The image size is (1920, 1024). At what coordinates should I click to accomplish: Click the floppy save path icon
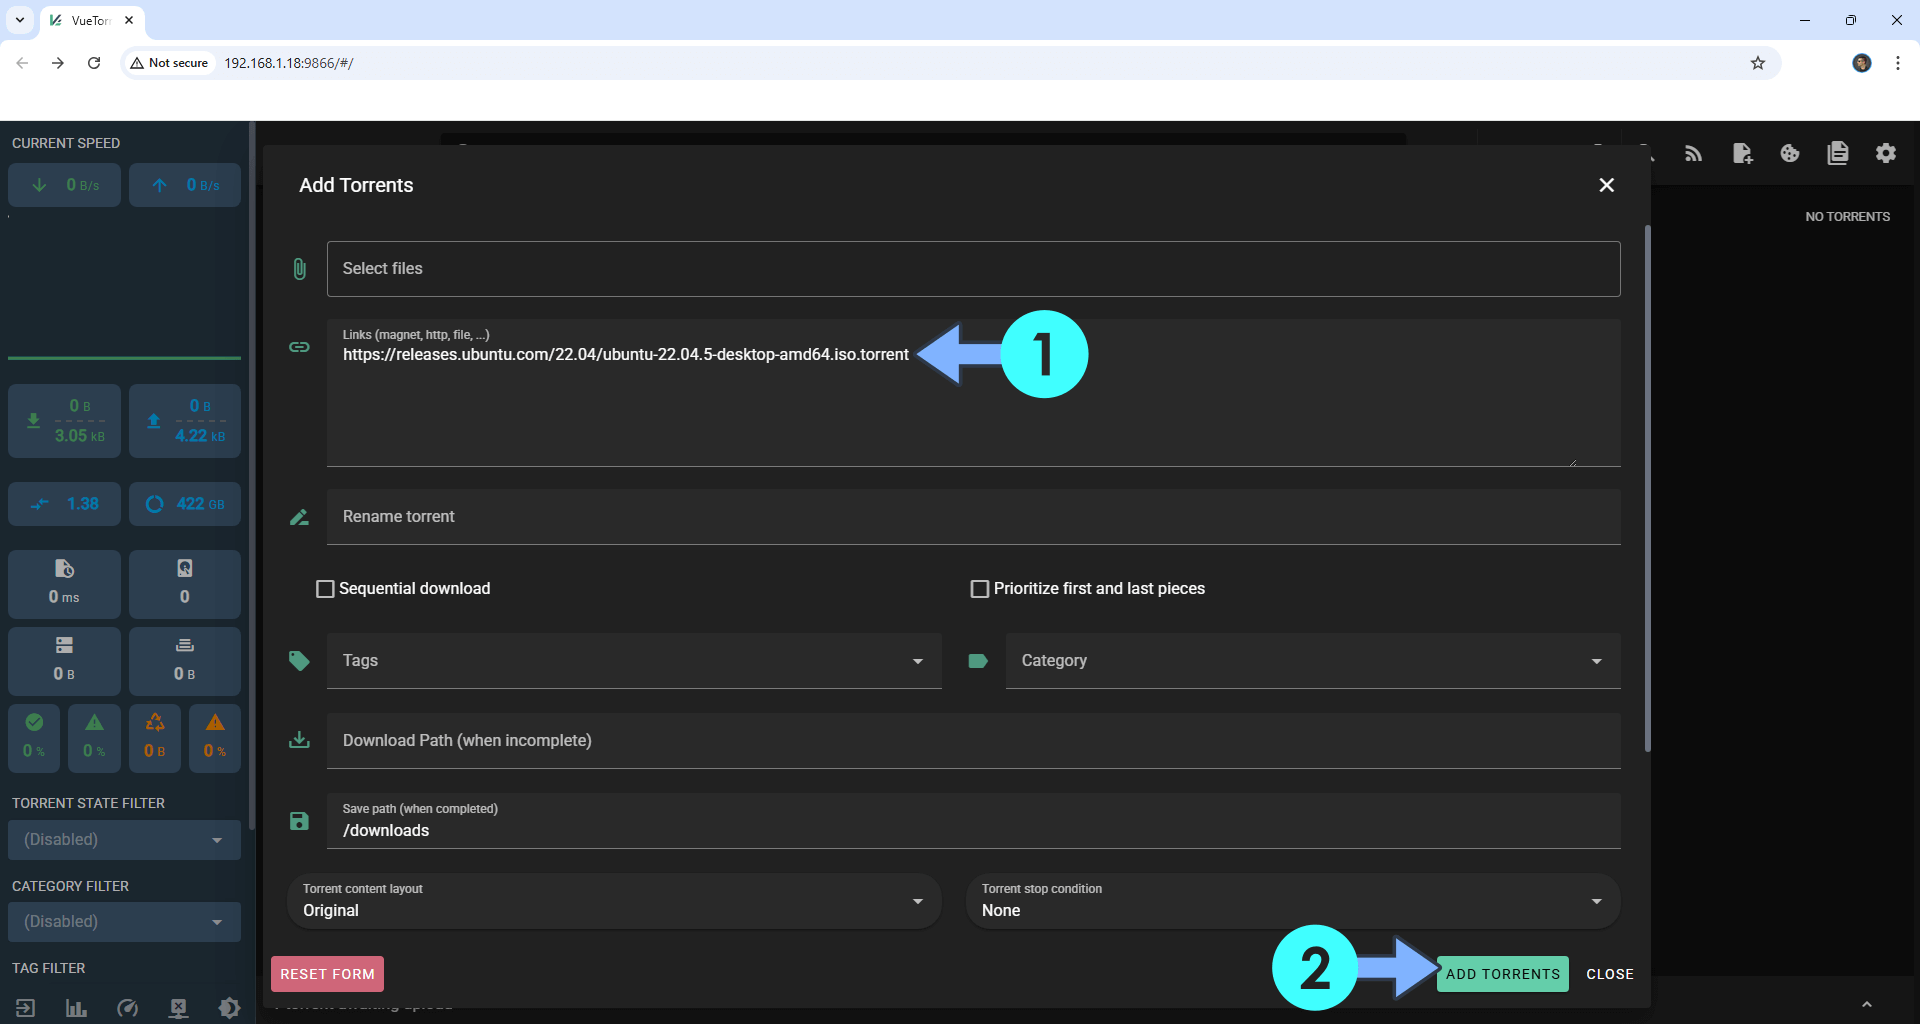[x=299, y=821]
